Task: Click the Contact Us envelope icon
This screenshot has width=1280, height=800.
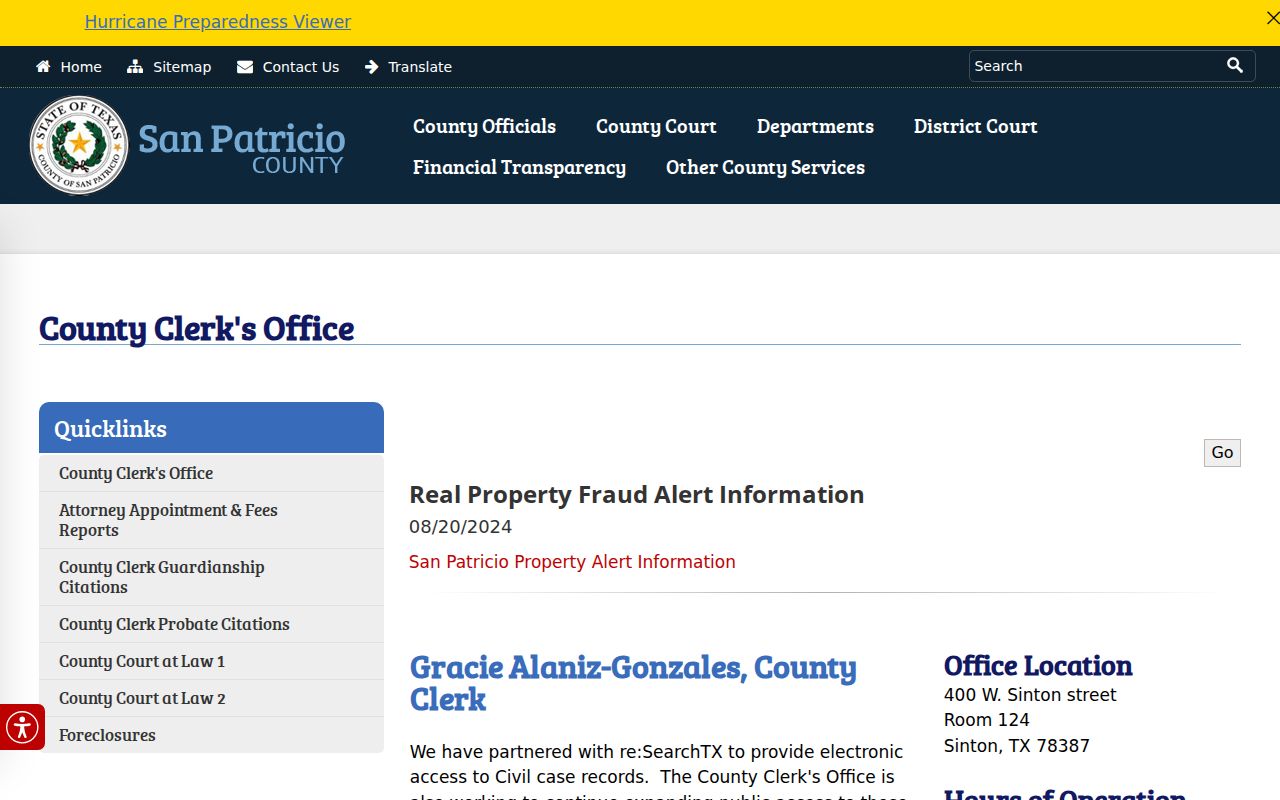Action: pos(245,67)
